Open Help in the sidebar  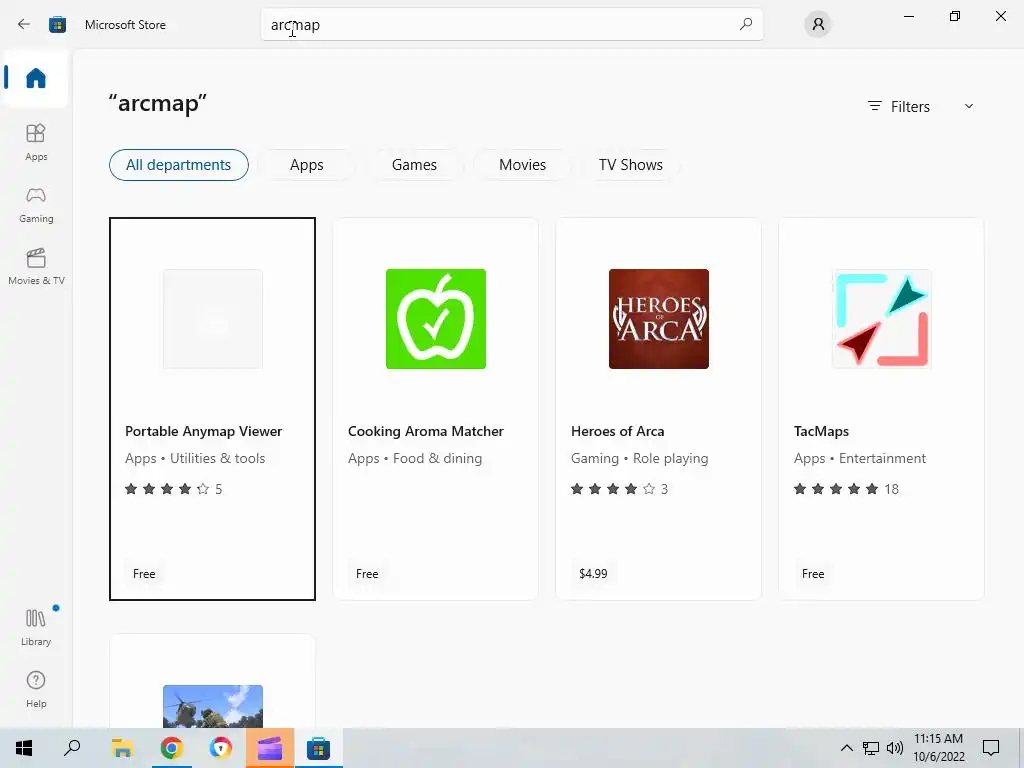point(36,689)
